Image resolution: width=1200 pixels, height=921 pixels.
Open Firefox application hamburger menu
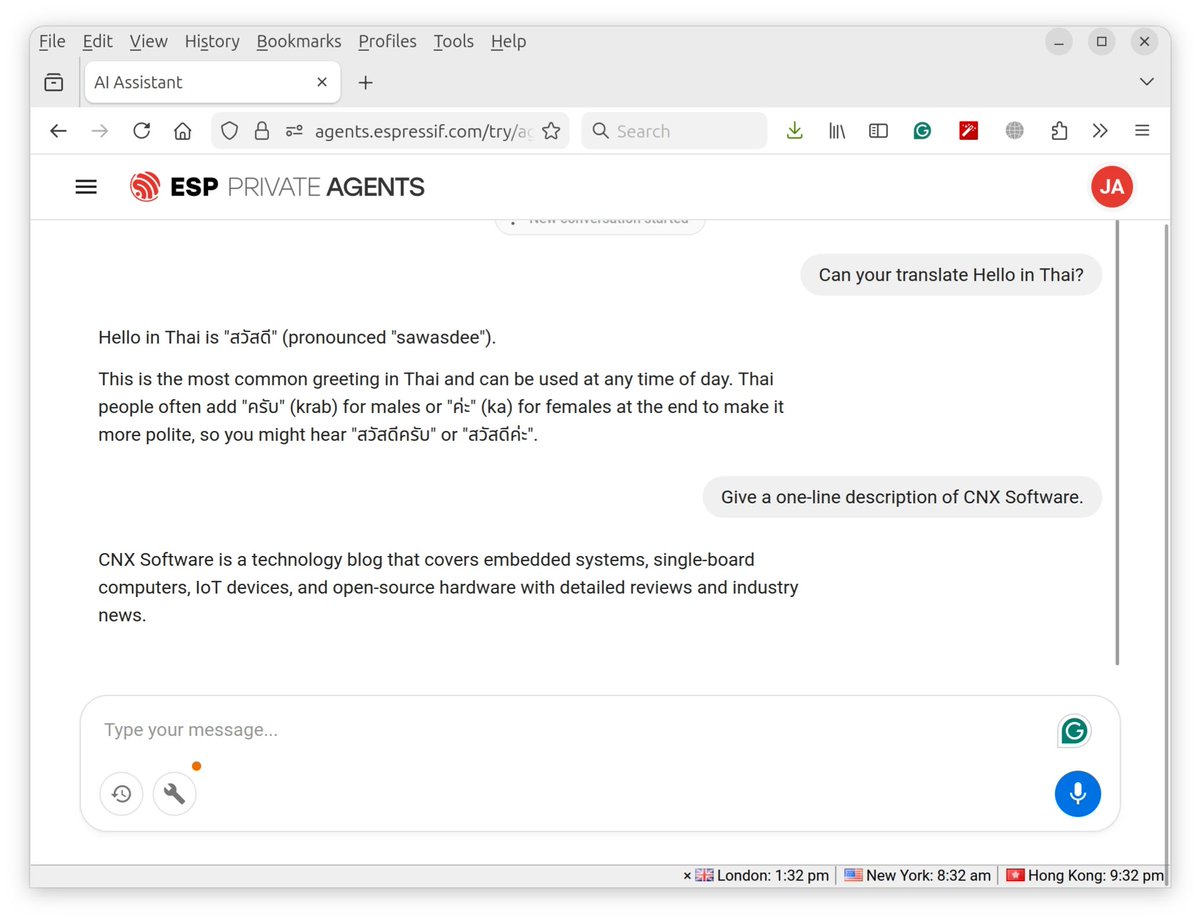[1142, 131]
